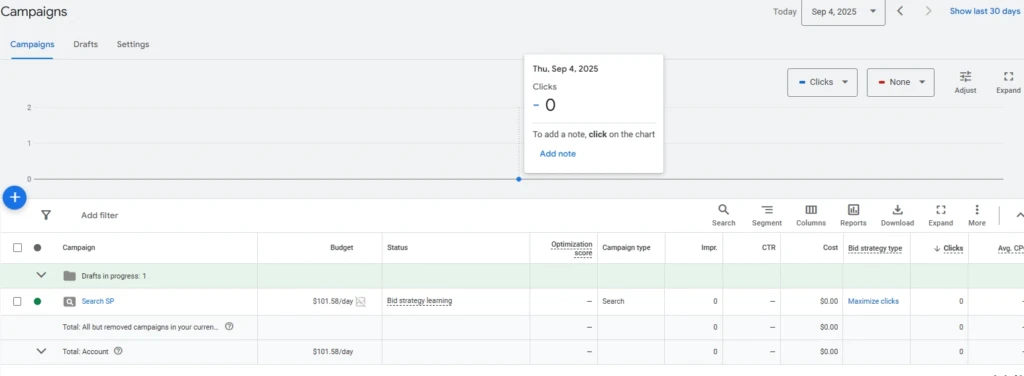The width and height of the screenshot is (1024, 376).
Task: Open the More options menu
Action: tap(976, 215)
